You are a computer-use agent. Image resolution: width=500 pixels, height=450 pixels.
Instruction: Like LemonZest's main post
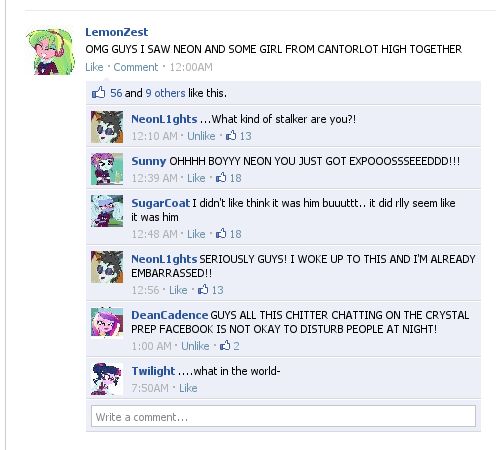(94, 67)
